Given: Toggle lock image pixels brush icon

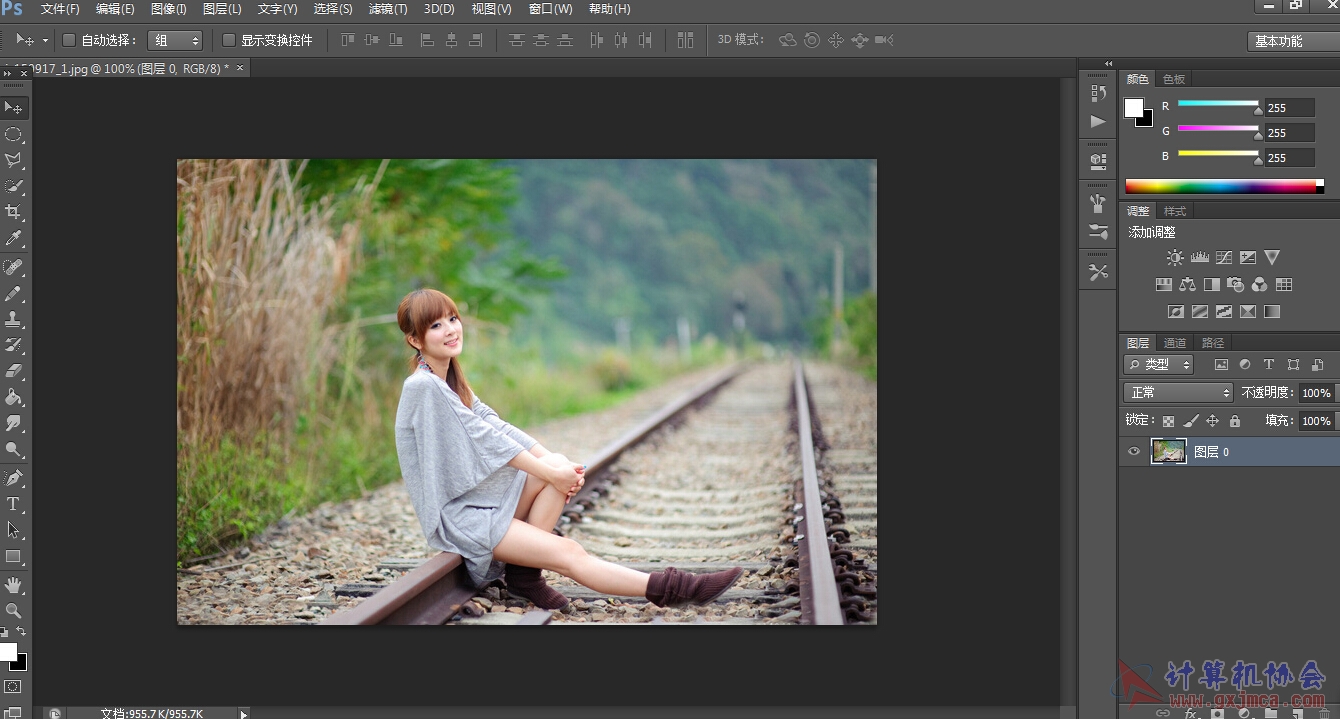Looking at the screenshot, I should (1190, 421).
